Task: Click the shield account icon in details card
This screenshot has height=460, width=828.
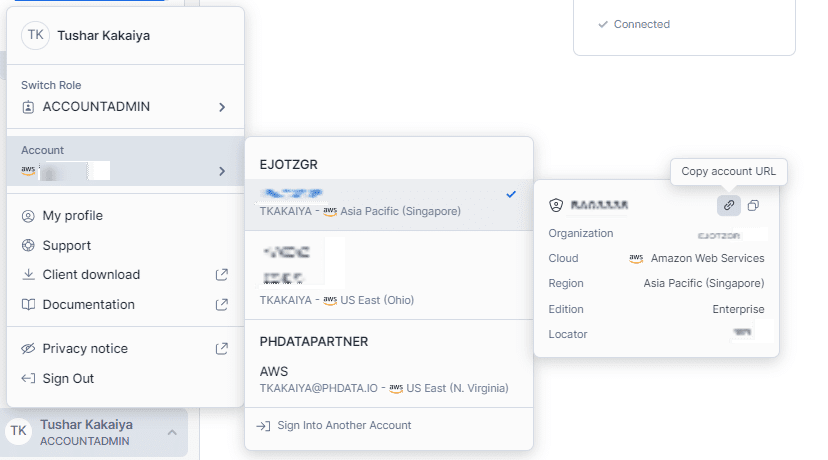Action: (x=556, y=205)
